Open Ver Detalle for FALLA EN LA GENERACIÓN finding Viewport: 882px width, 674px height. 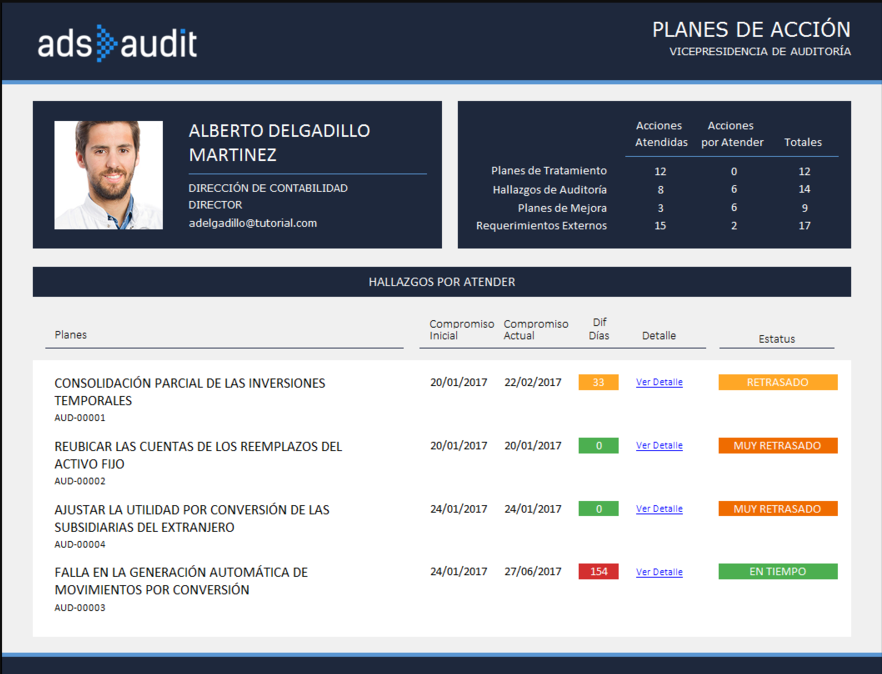(658, 571)
